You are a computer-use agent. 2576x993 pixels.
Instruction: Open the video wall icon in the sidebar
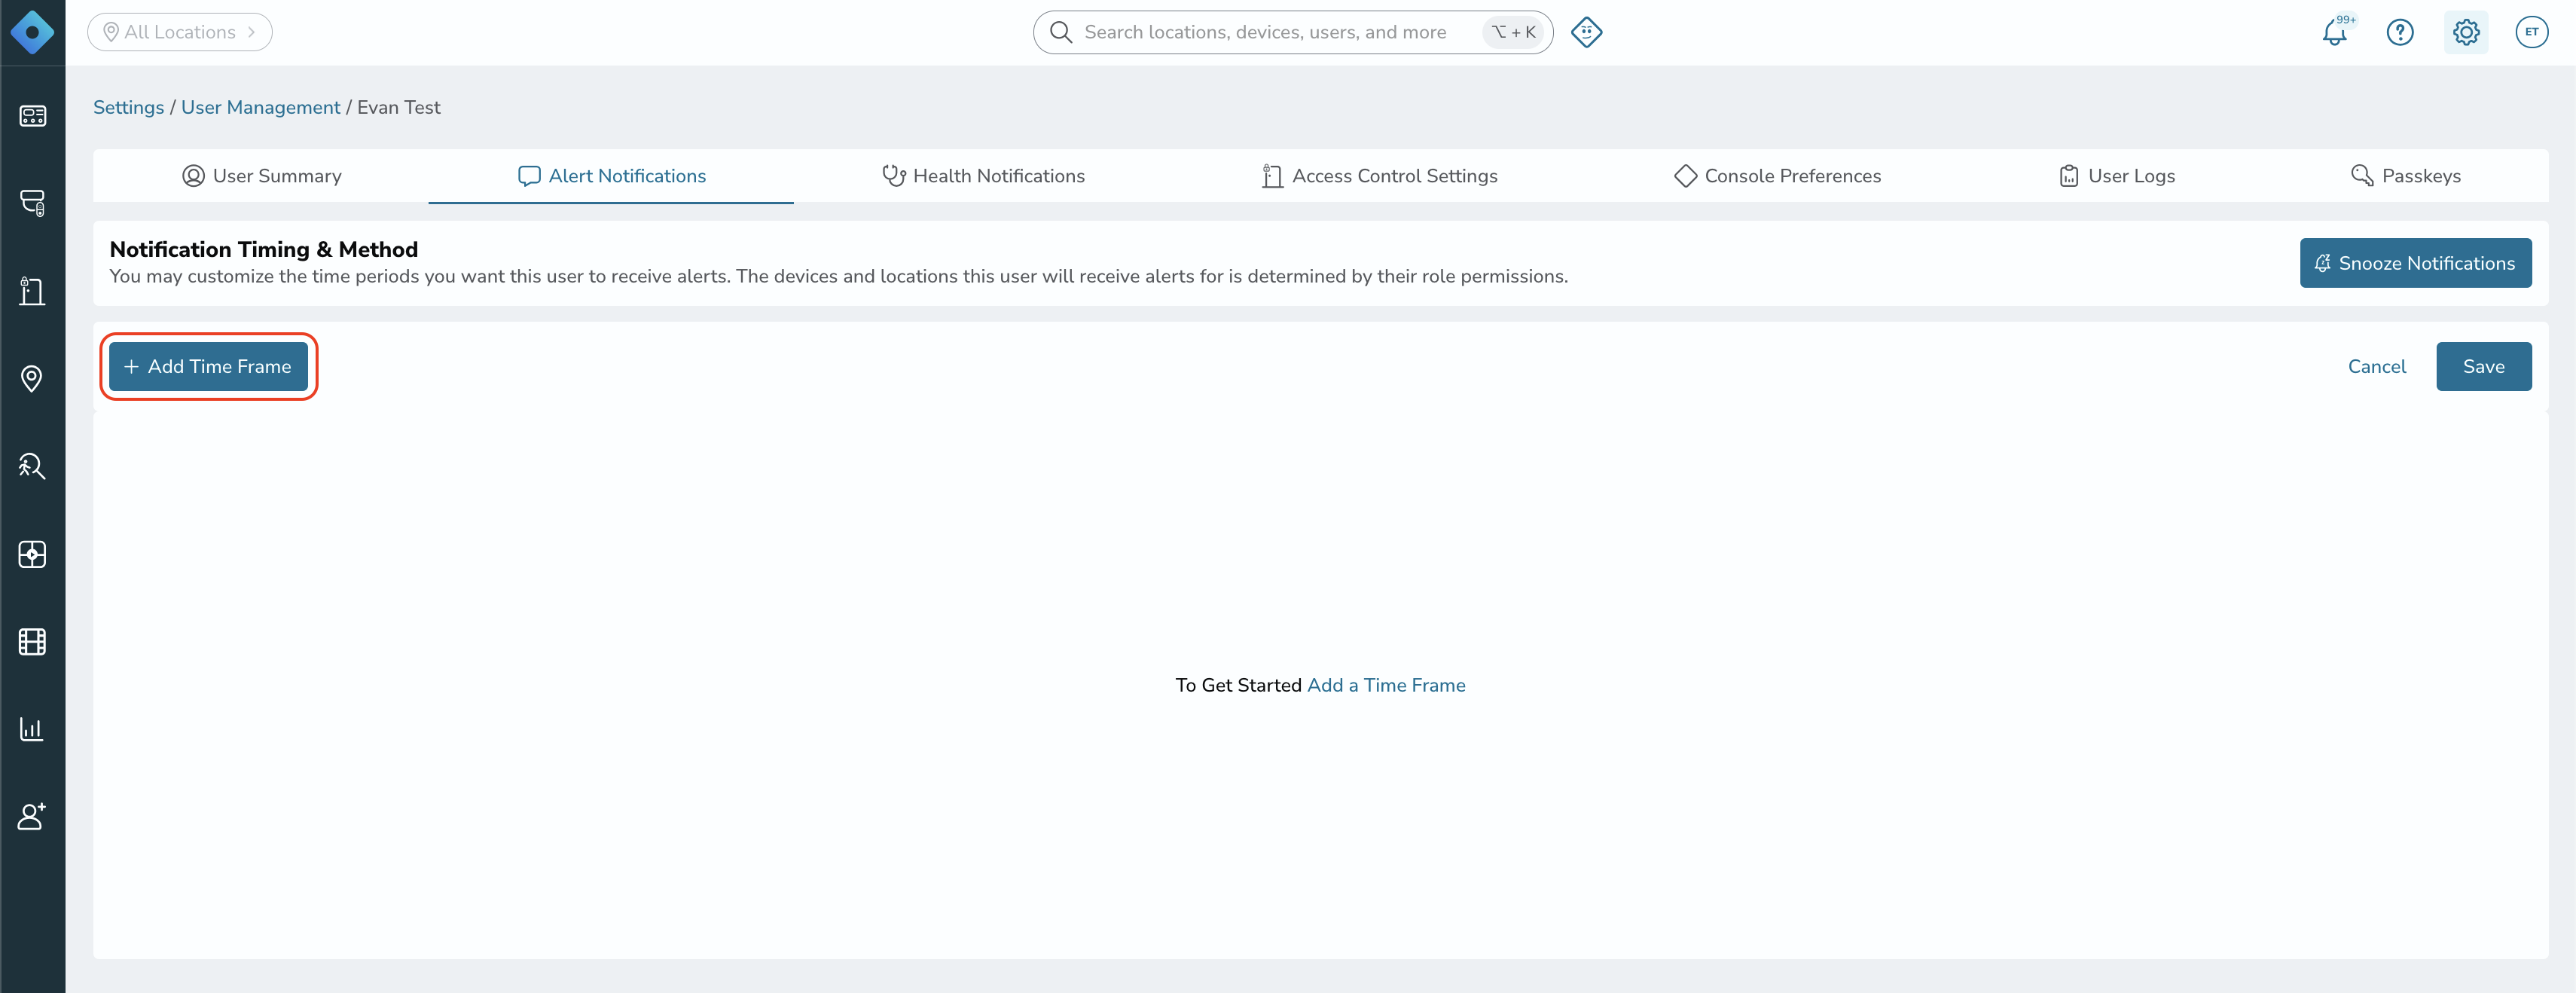pyautogui.click(x=32, y=554)
